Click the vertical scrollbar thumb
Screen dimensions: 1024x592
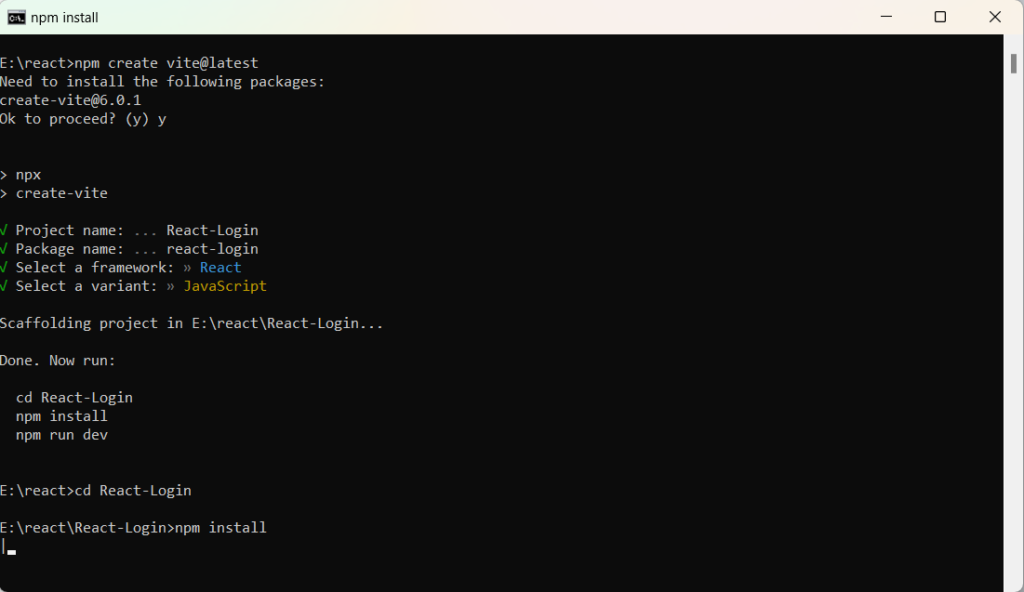coord(1013,63)
